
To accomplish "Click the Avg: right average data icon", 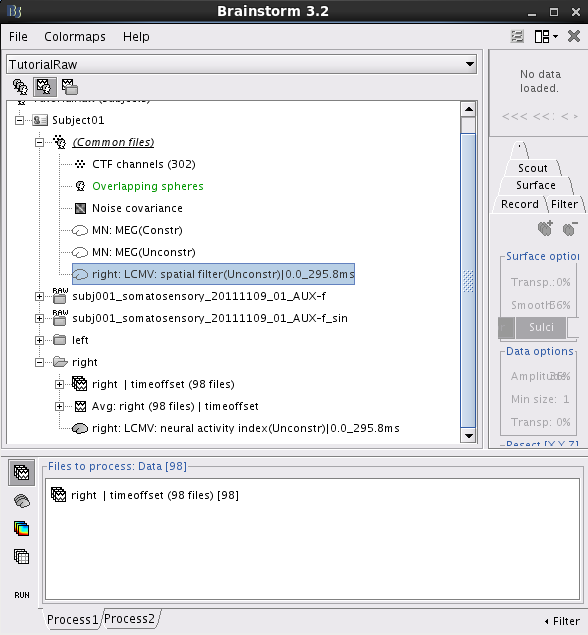I will pos(80,406).
